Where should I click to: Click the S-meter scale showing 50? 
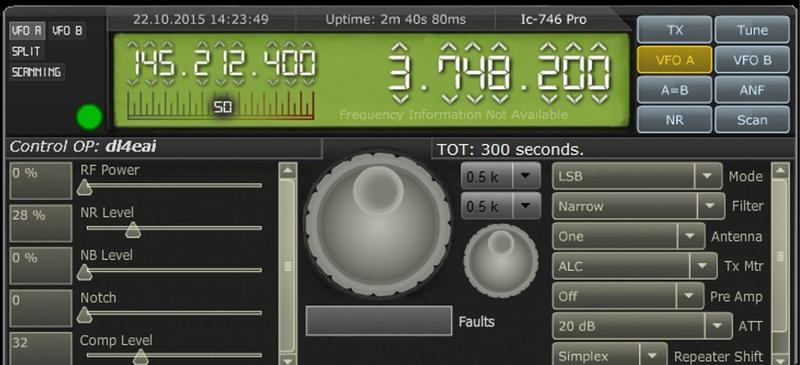tap(220, 106)
